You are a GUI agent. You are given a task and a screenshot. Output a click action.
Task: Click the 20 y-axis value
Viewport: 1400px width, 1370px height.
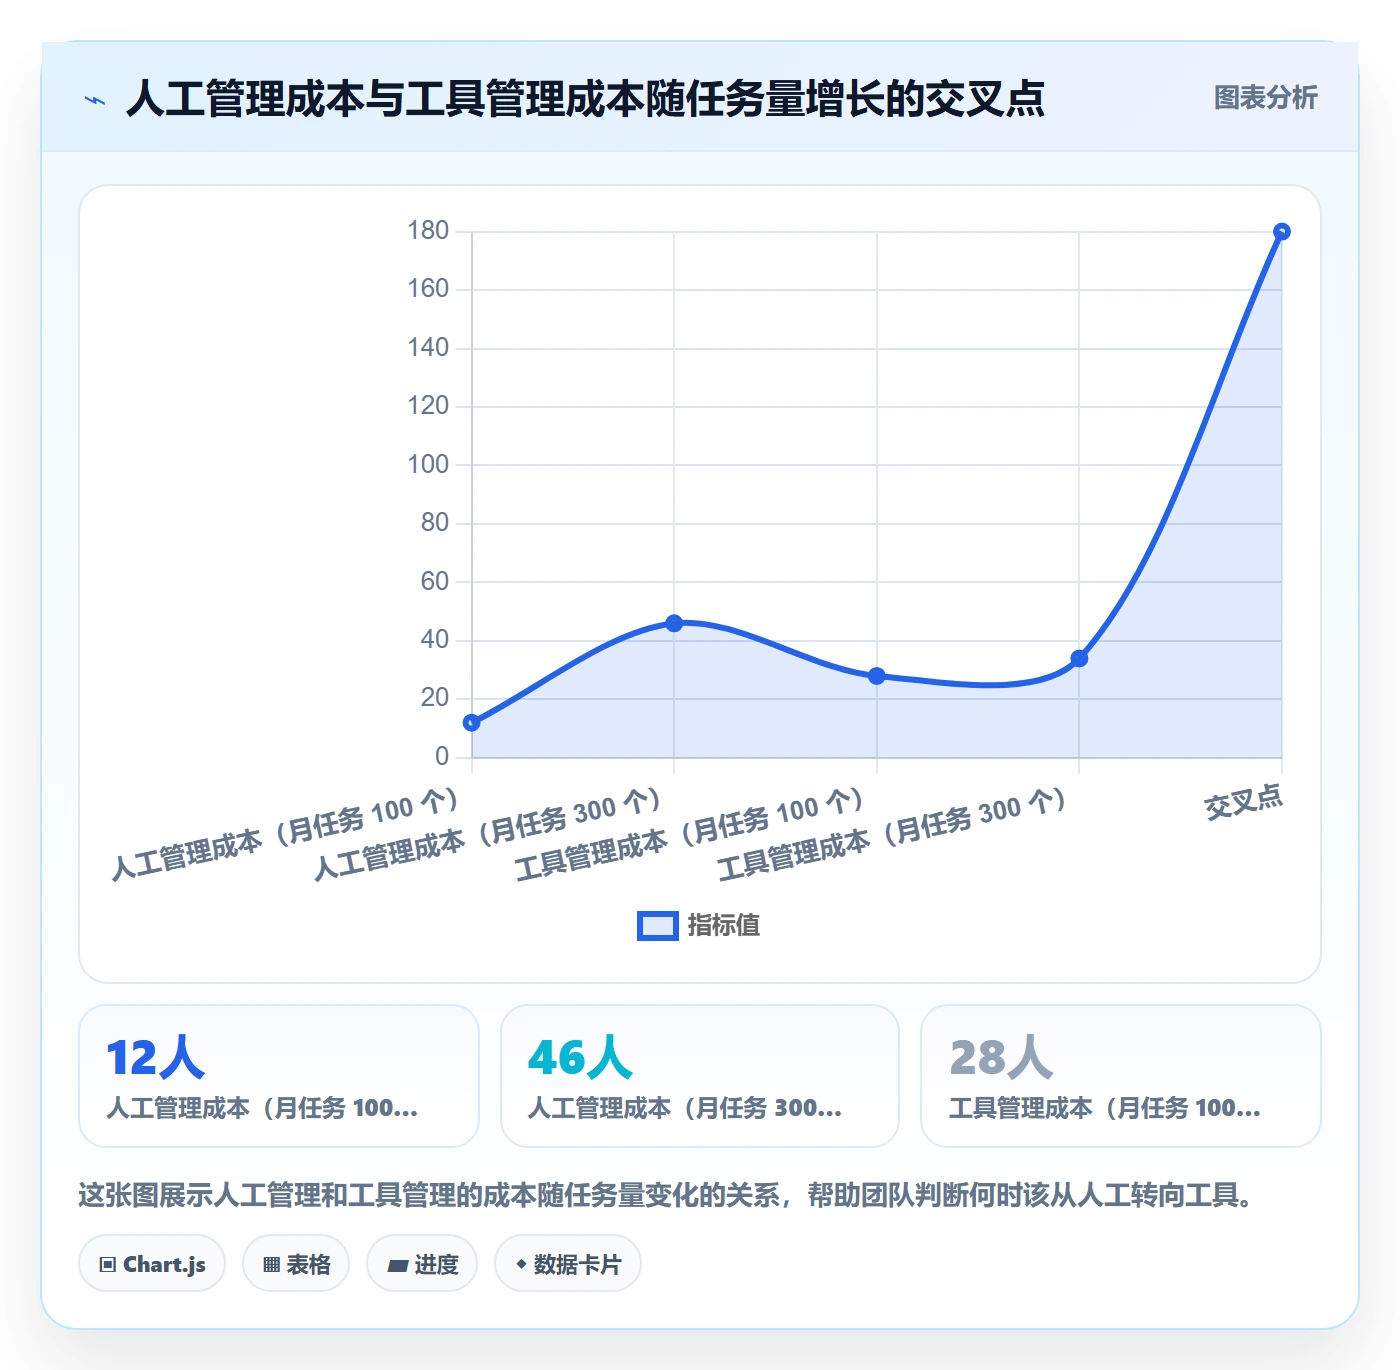point(435,697)
